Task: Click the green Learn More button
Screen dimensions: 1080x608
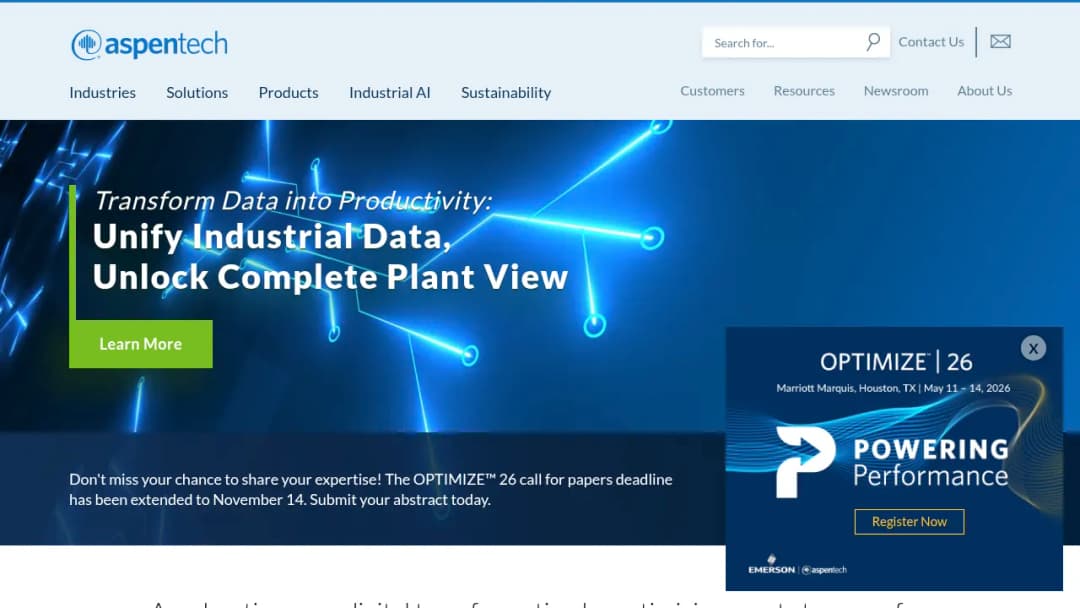Action: click(x=141, y=344)
